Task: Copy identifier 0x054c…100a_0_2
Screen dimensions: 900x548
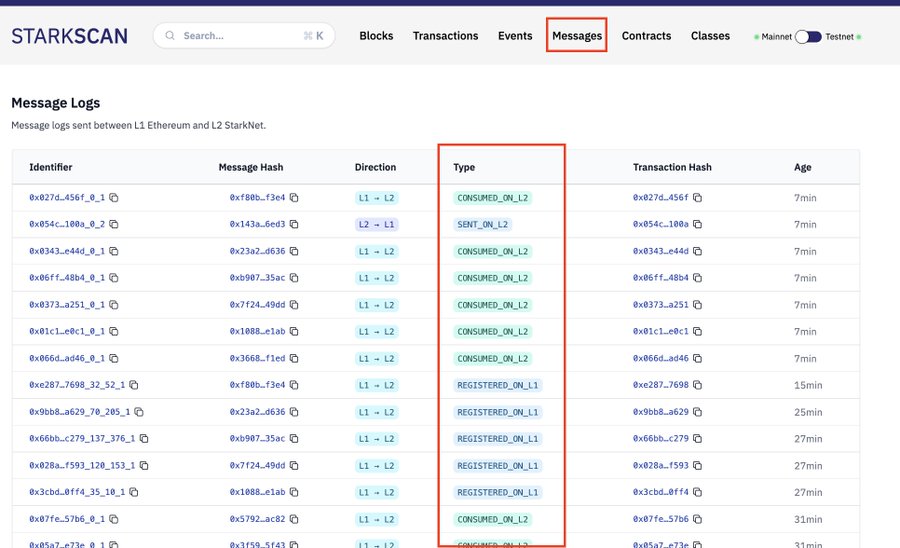Action: (x=114, y=224)
